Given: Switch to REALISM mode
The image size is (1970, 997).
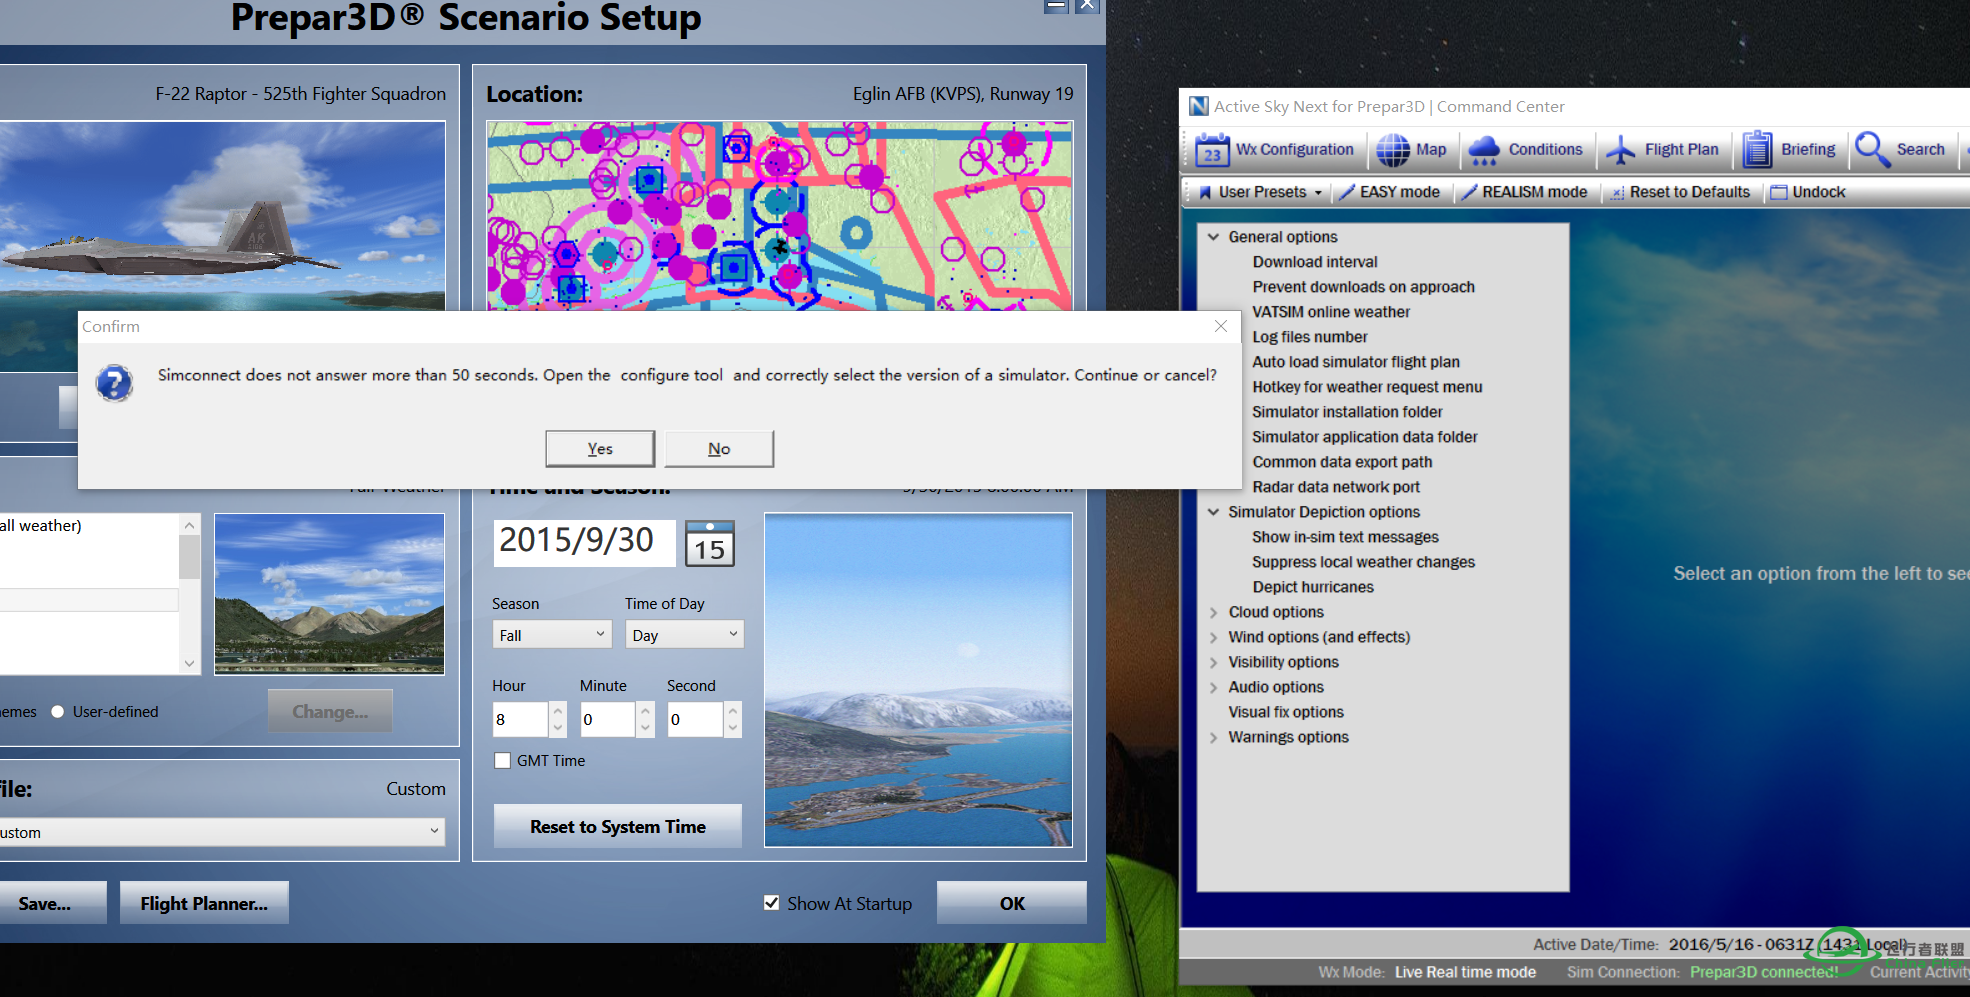Looking at the screenshot, I should (x=1524, y=192).
